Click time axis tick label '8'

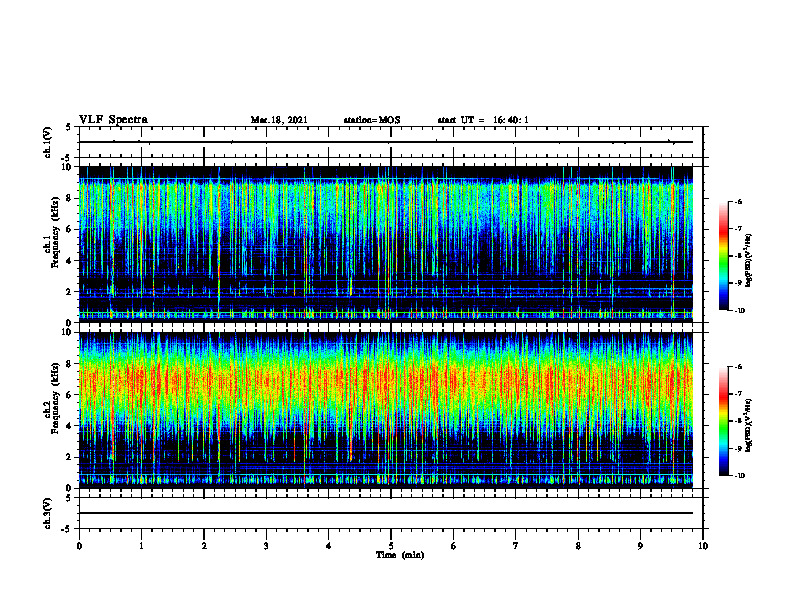coord(578,546)
